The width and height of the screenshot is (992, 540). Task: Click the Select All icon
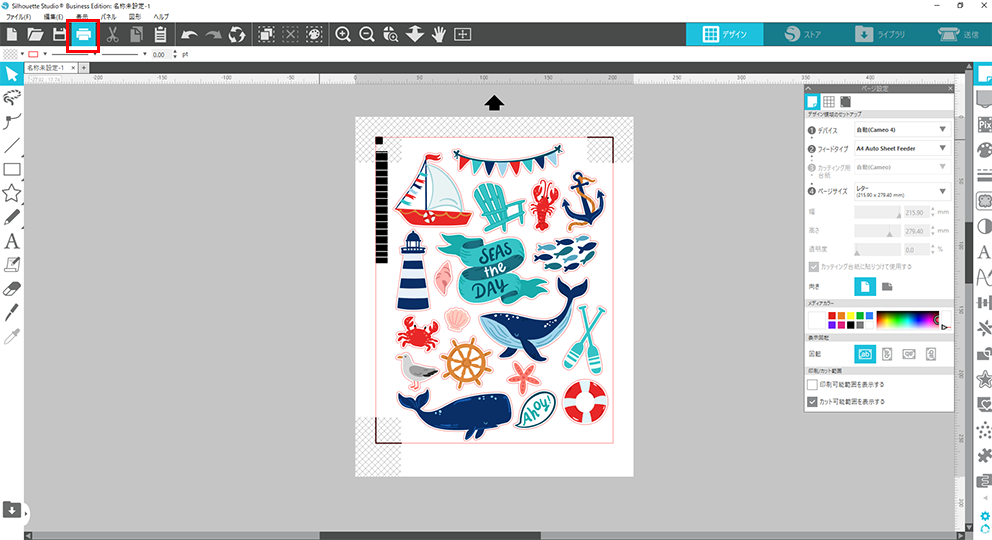click(x=266, y=34)
